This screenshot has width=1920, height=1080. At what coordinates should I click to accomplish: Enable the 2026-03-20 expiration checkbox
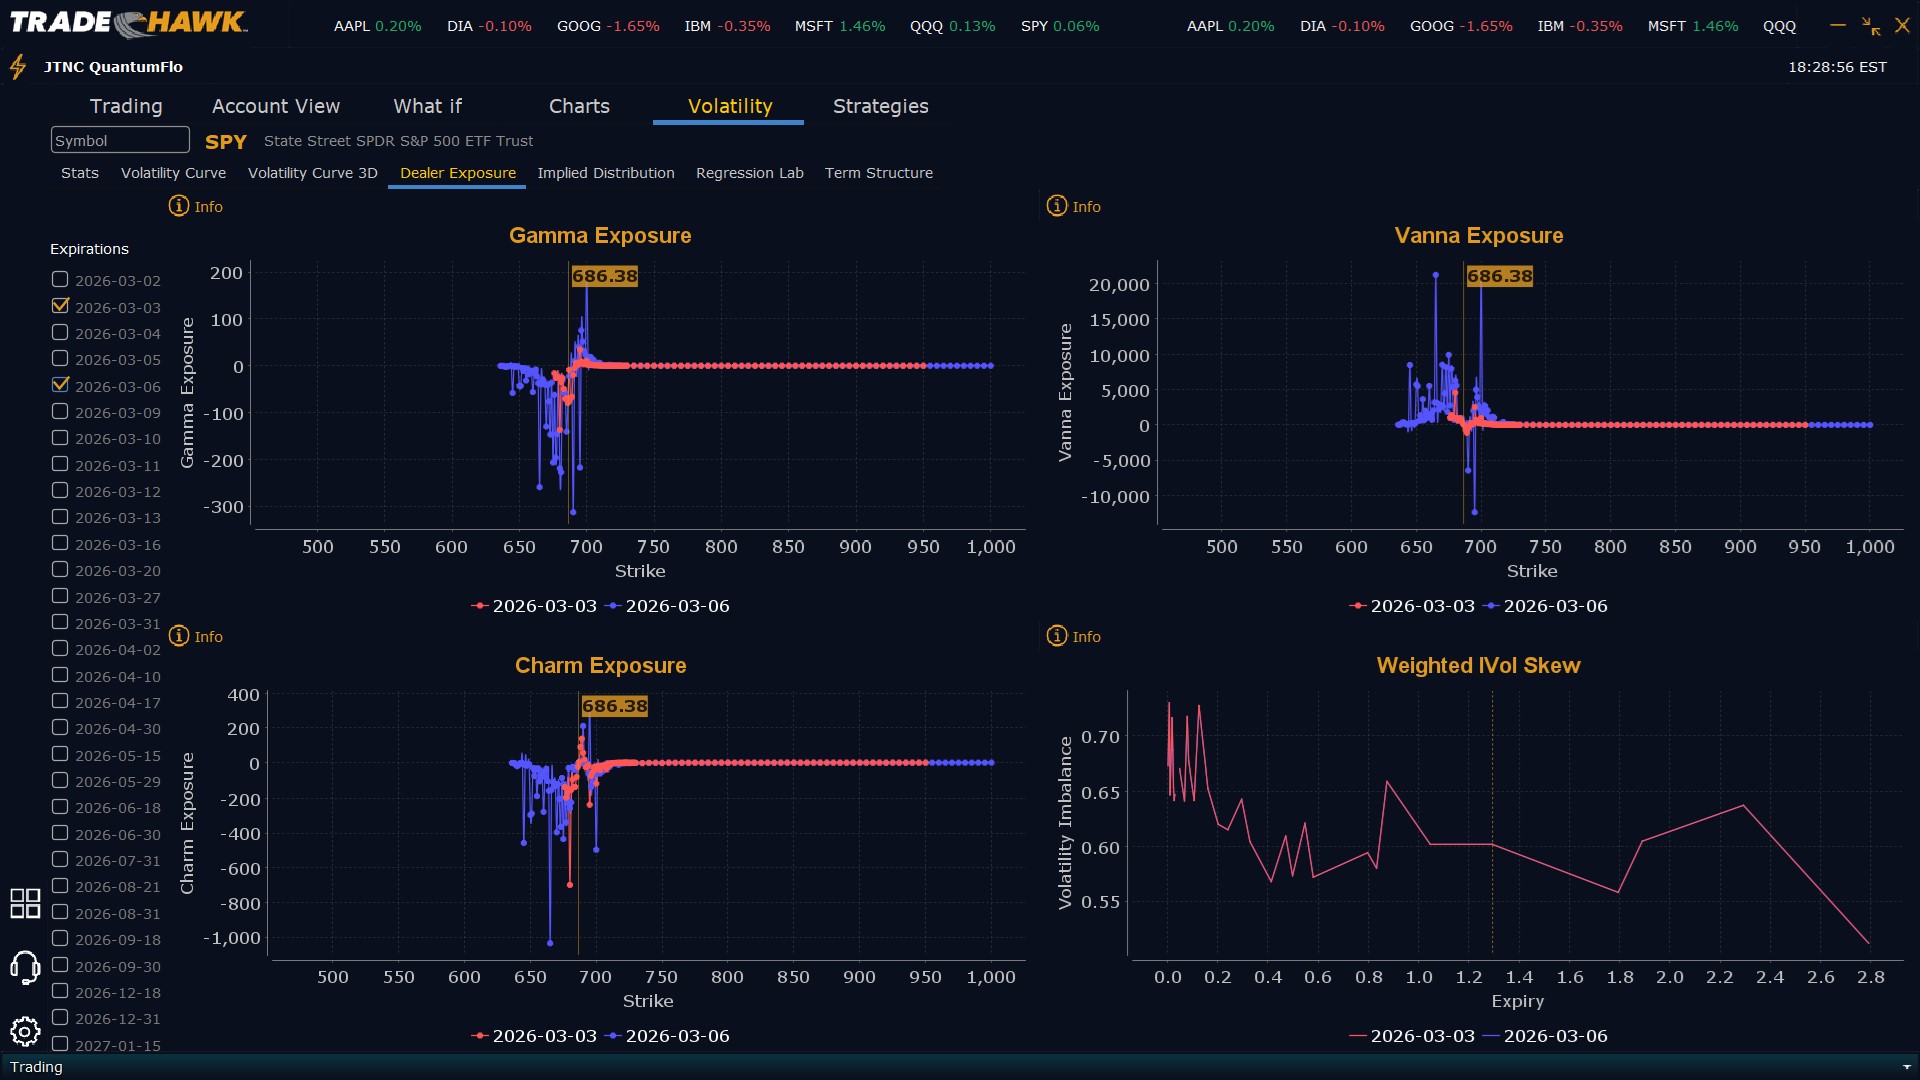(60, 569)
